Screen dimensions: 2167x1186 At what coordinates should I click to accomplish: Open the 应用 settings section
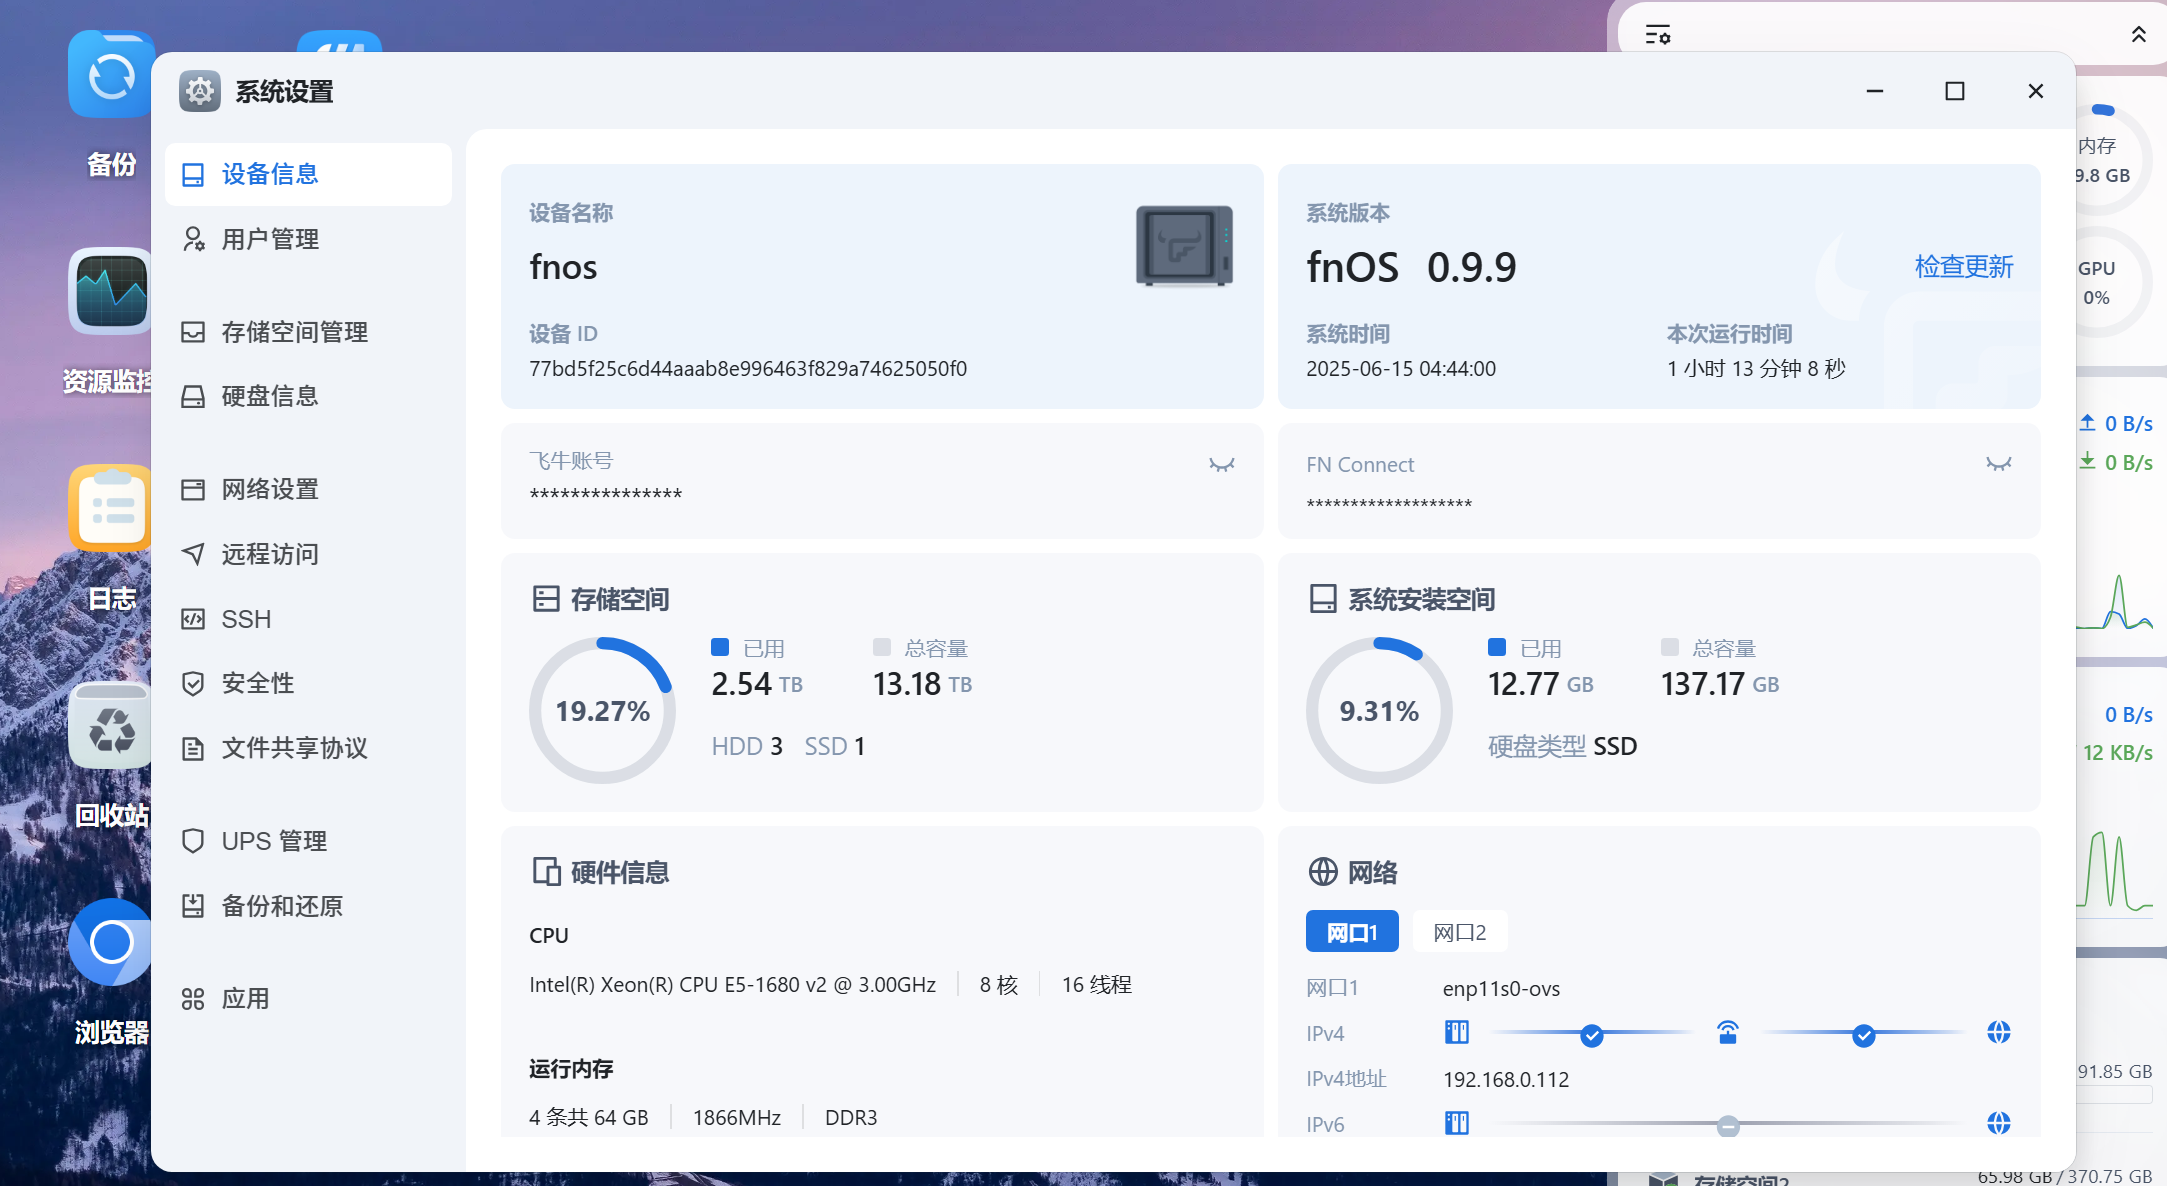click(x=308, y=999)
